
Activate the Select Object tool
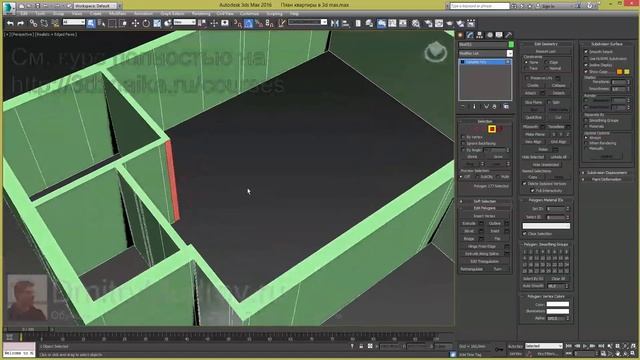point(91,24)
